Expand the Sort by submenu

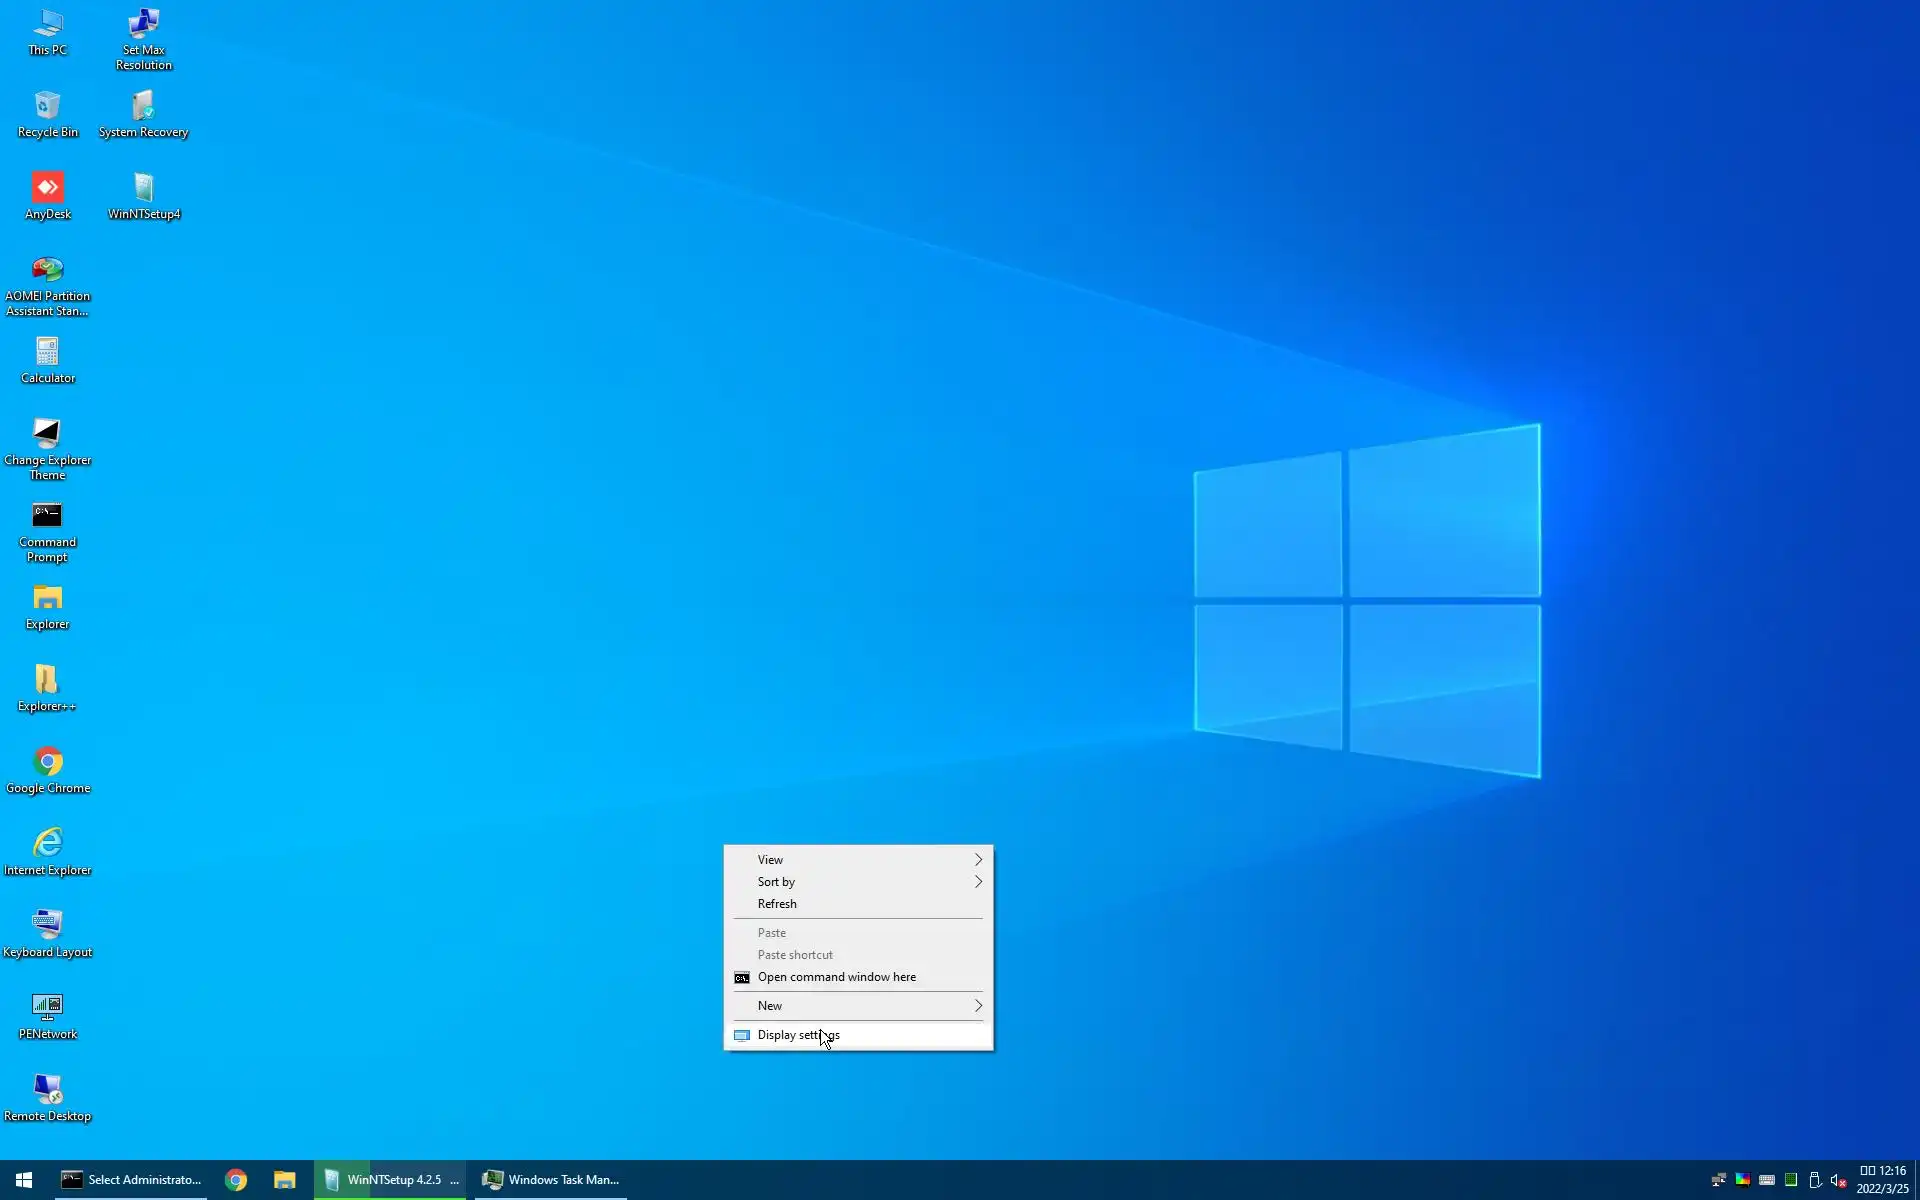click(858, 882)
